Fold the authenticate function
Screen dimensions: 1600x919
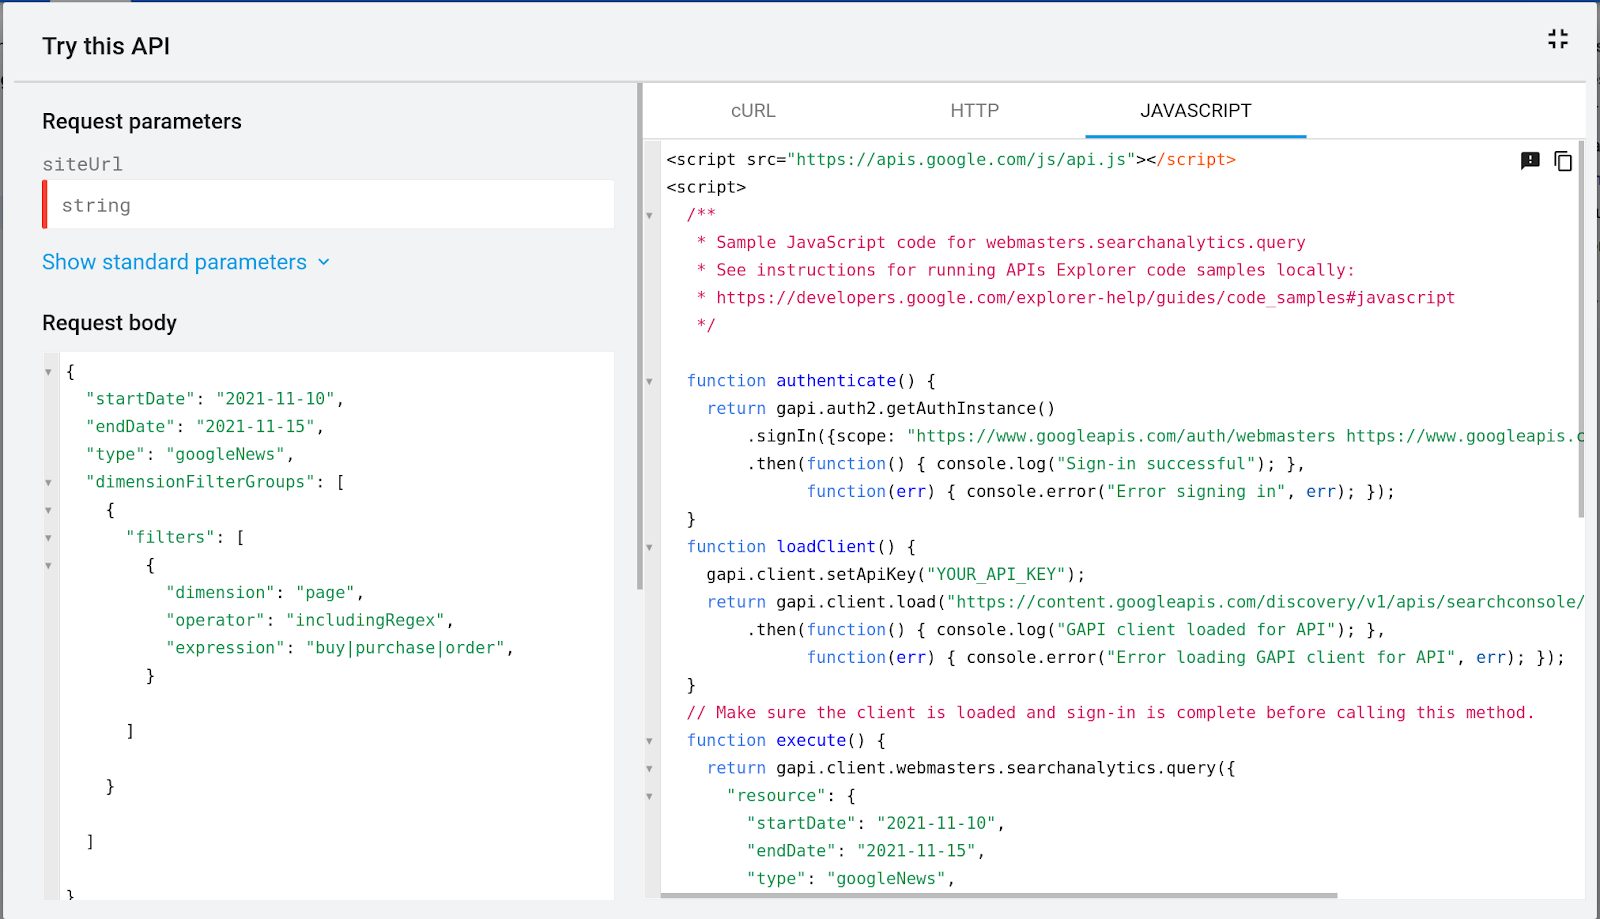tap(649, 381)
